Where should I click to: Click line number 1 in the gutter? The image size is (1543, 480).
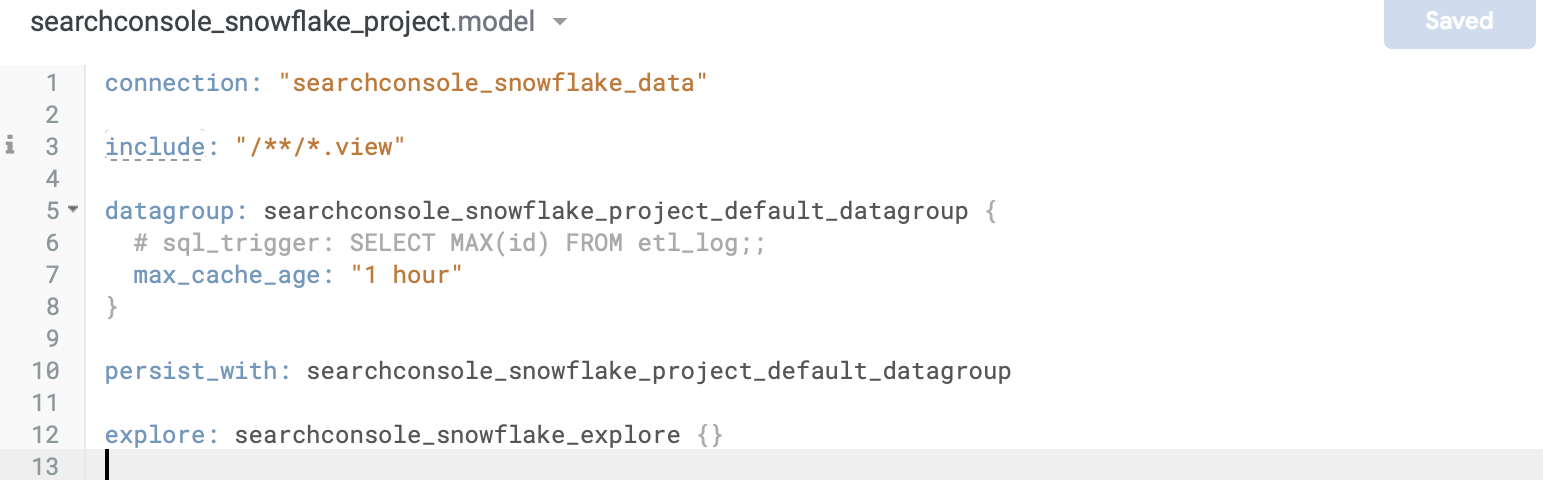click(52, 83)
